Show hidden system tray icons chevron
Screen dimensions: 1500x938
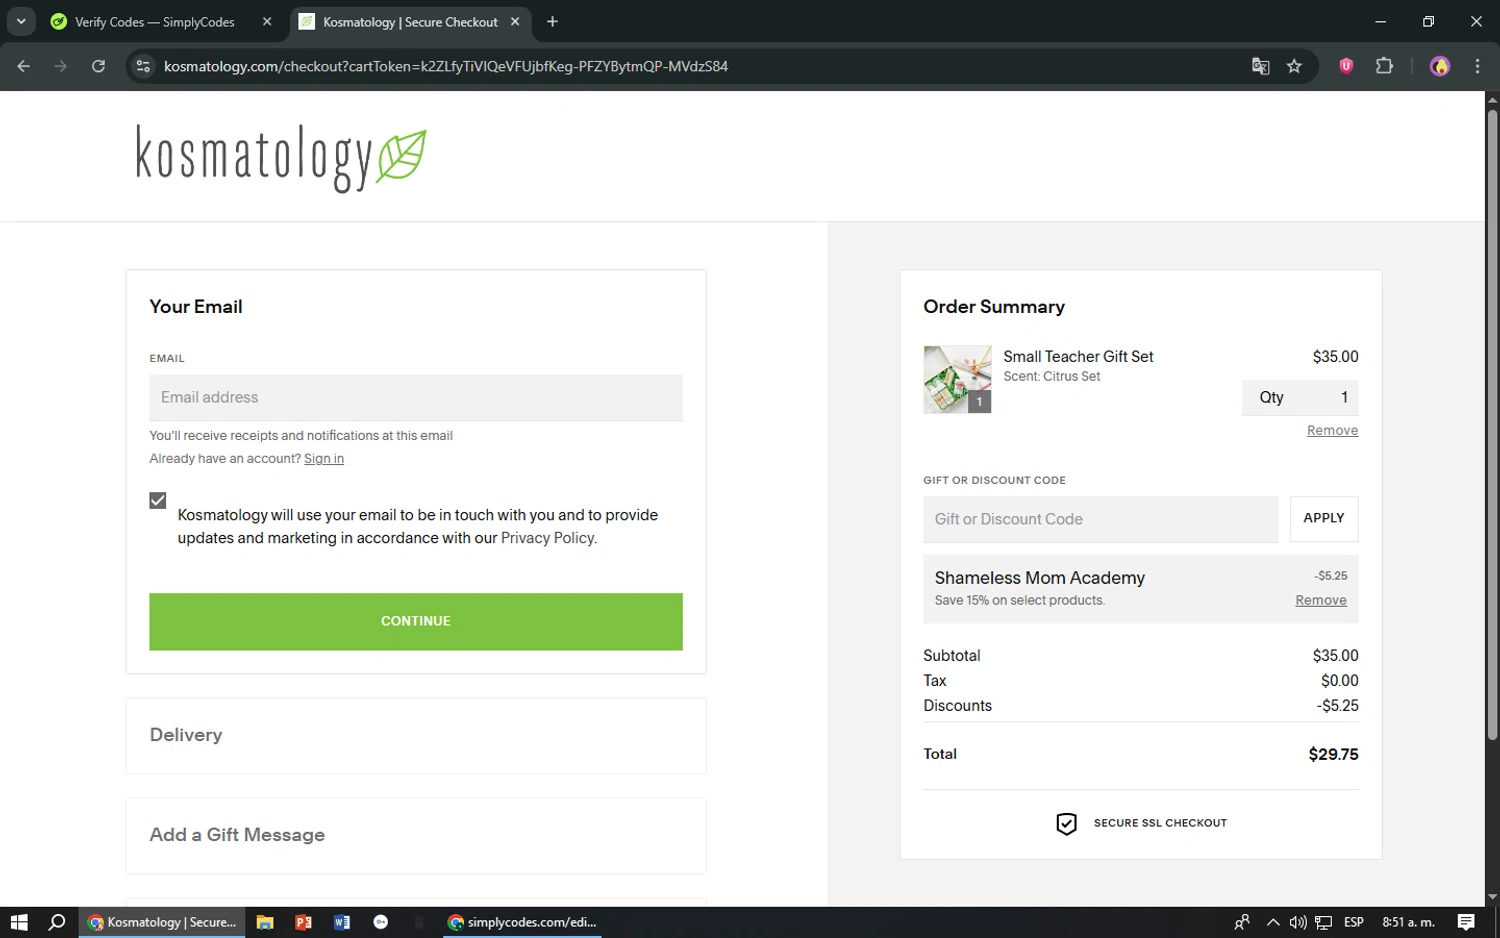point(1272,922)
